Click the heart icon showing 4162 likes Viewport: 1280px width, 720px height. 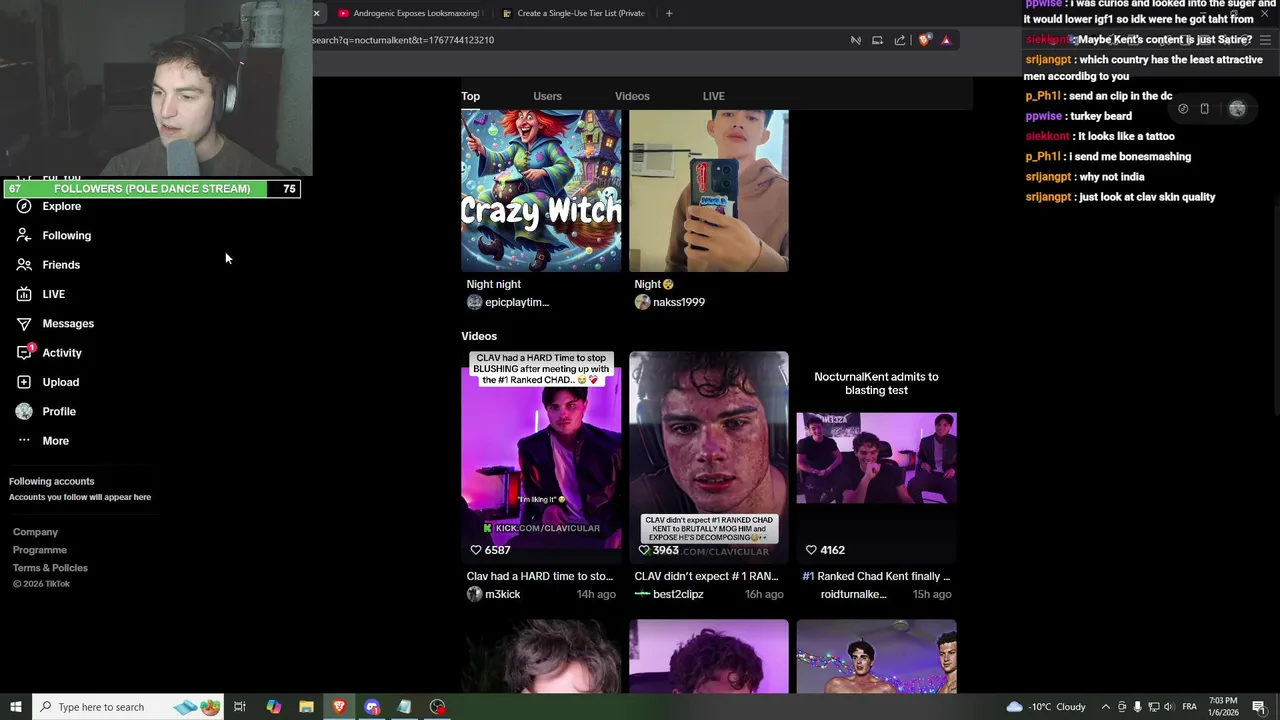coord(811,550)
